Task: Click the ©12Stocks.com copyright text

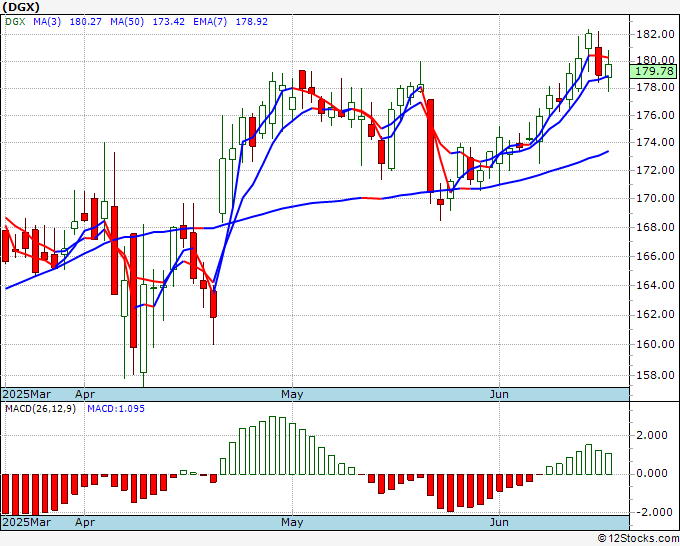Action: (638, 539)
